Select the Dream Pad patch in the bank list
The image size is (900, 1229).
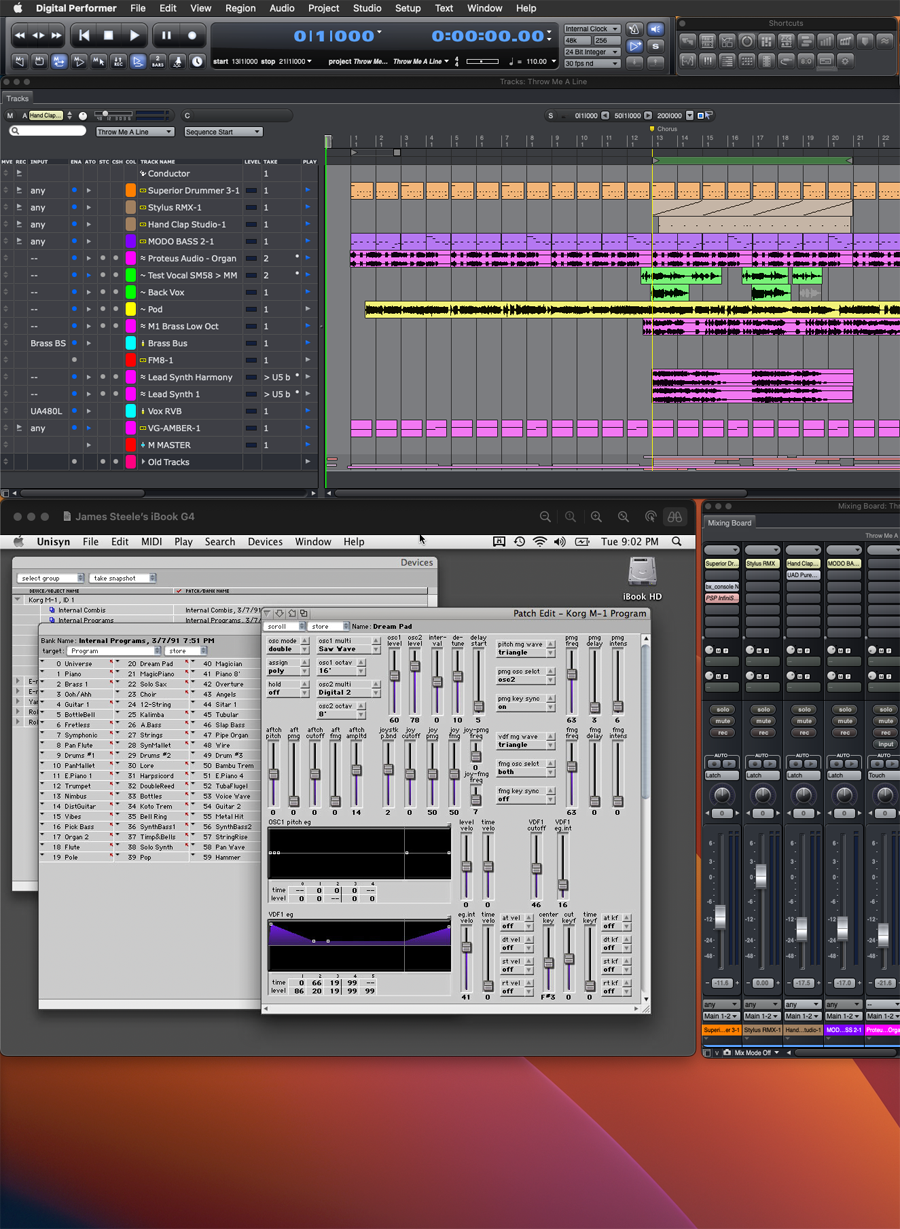click(x=156, y=663)
